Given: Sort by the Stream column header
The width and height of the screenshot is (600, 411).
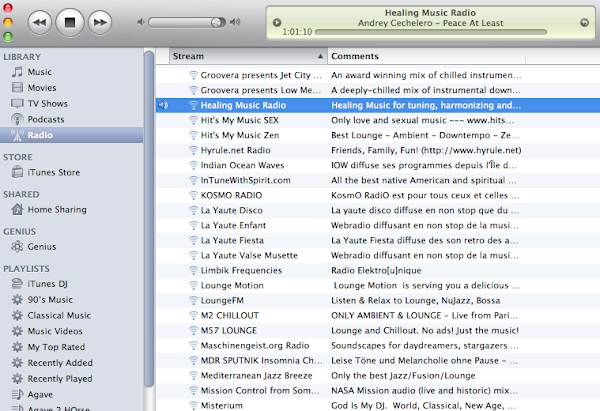Looking at the screenshot, I should pos(248,56).
